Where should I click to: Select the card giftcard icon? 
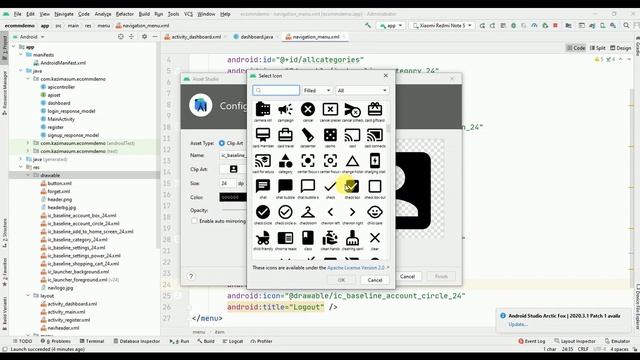(375, 109)
